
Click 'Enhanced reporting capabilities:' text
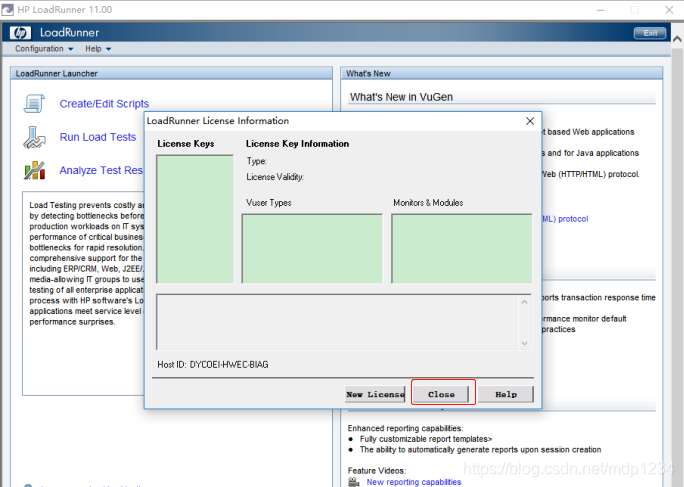coord(405,428)
